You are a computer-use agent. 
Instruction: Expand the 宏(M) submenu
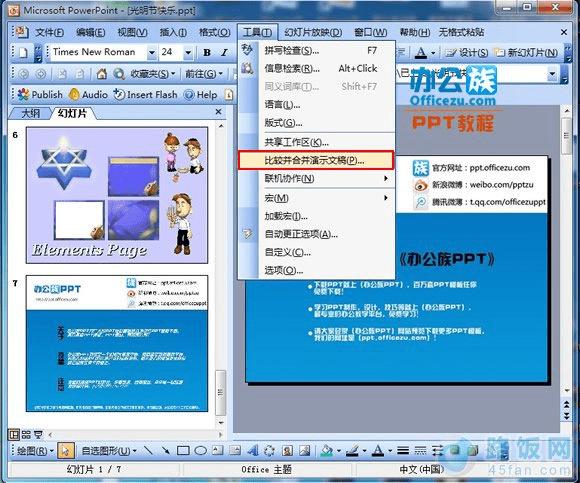(317, 198)
